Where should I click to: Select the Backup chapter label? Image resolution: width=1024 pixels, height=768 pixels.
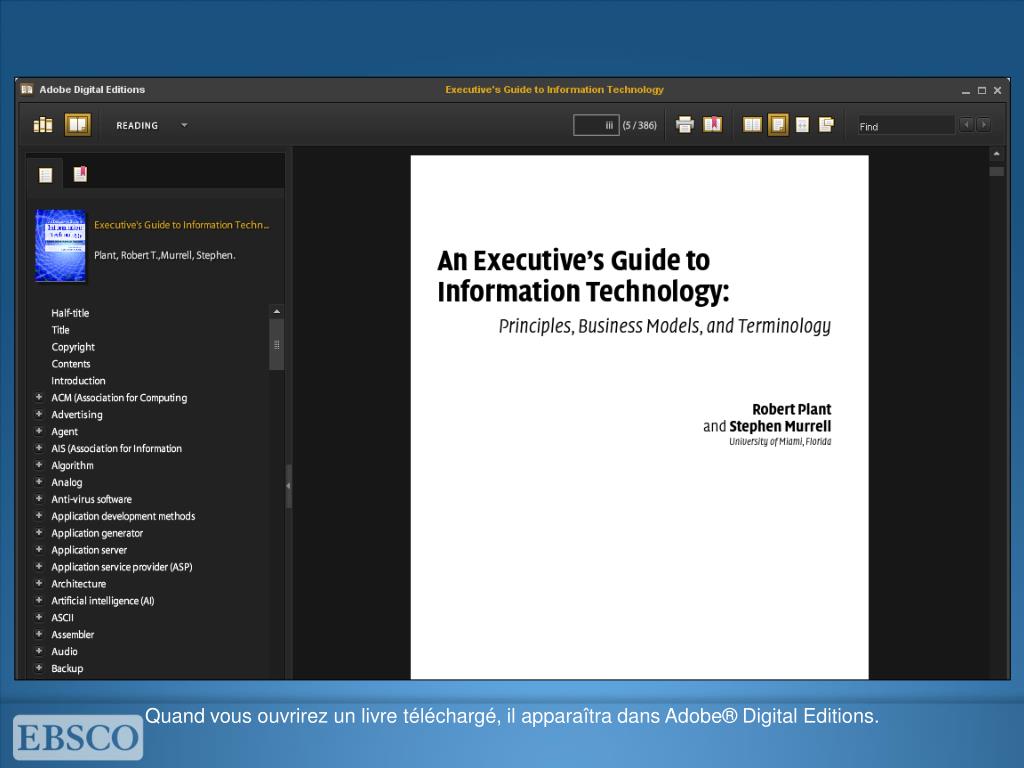pyautogui.click(x=67, y=669)
